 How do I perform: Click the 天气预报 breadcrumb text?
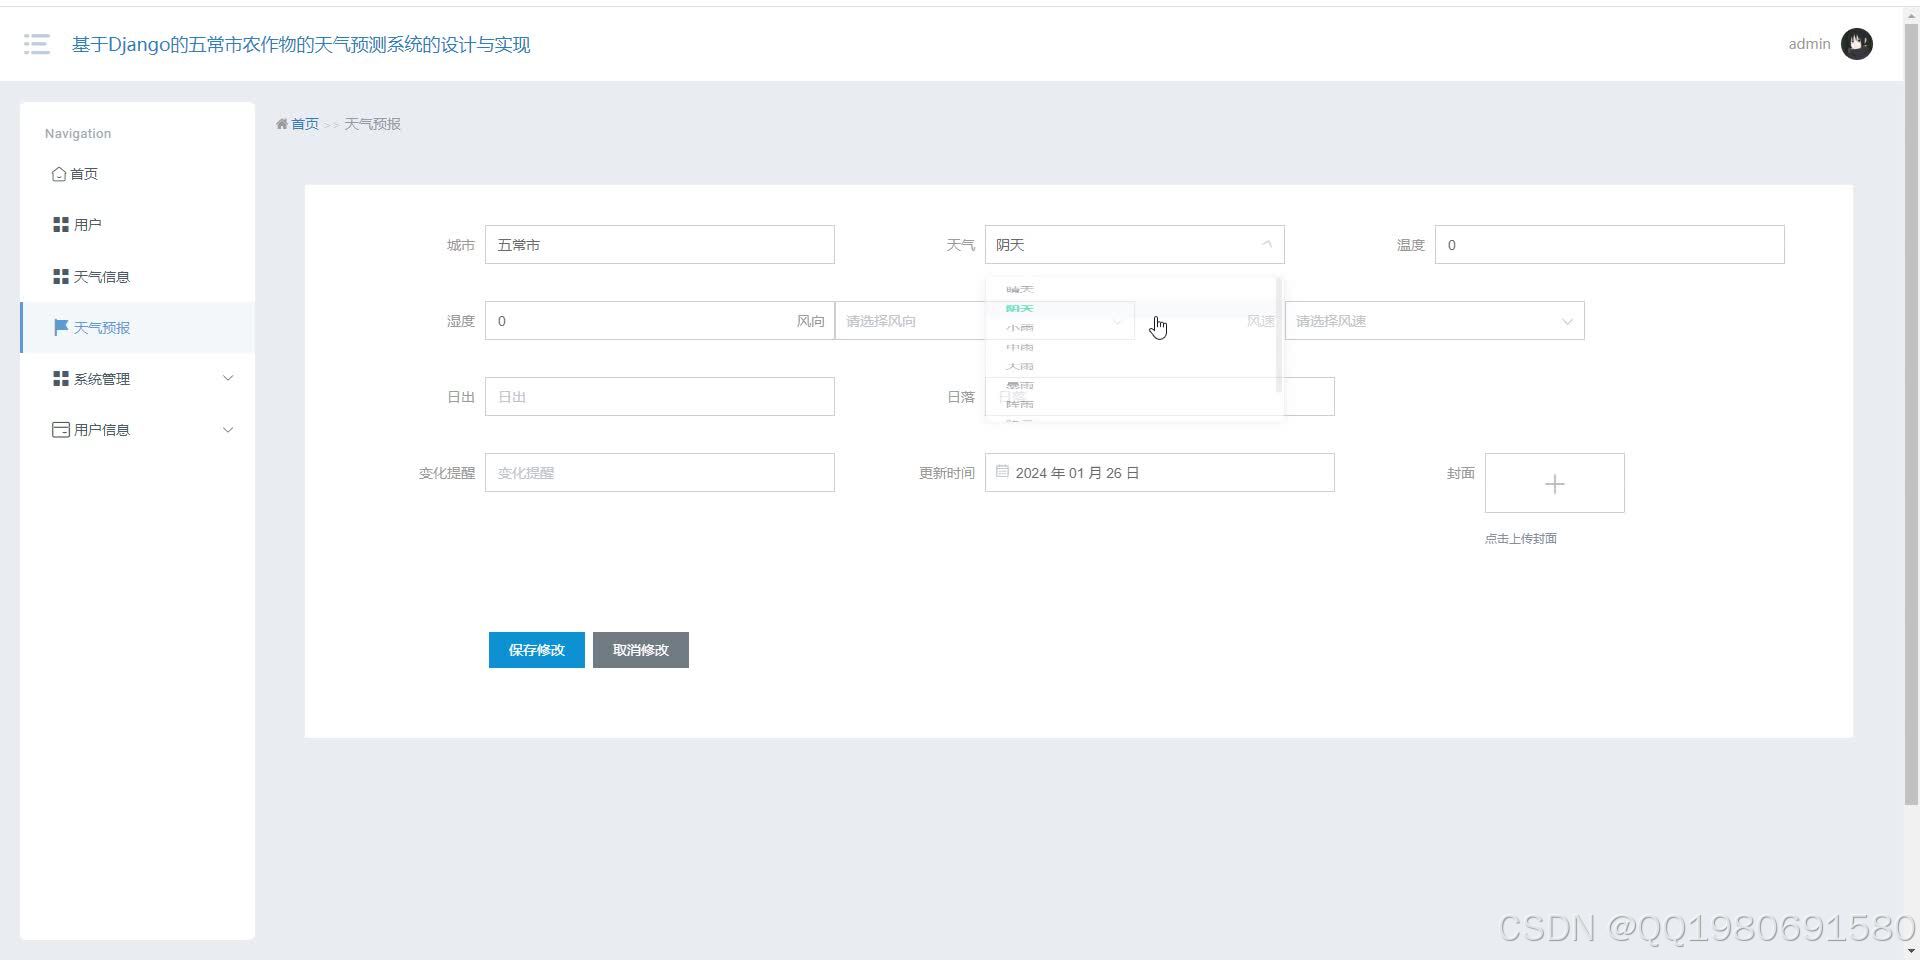coord(372,124)
